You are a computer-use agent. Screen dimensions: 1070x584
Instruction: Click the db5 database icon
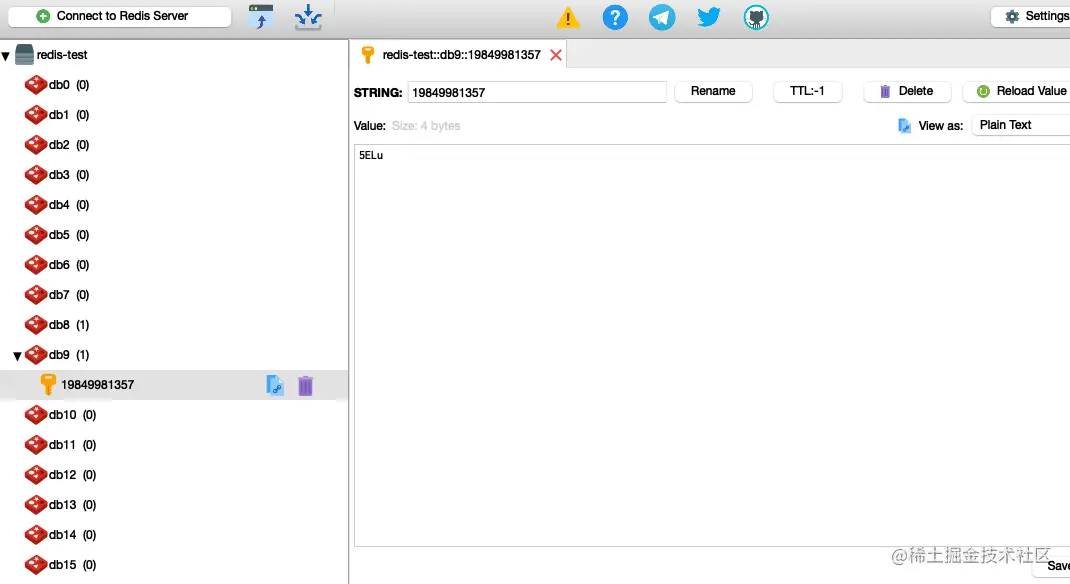[35, 235]
